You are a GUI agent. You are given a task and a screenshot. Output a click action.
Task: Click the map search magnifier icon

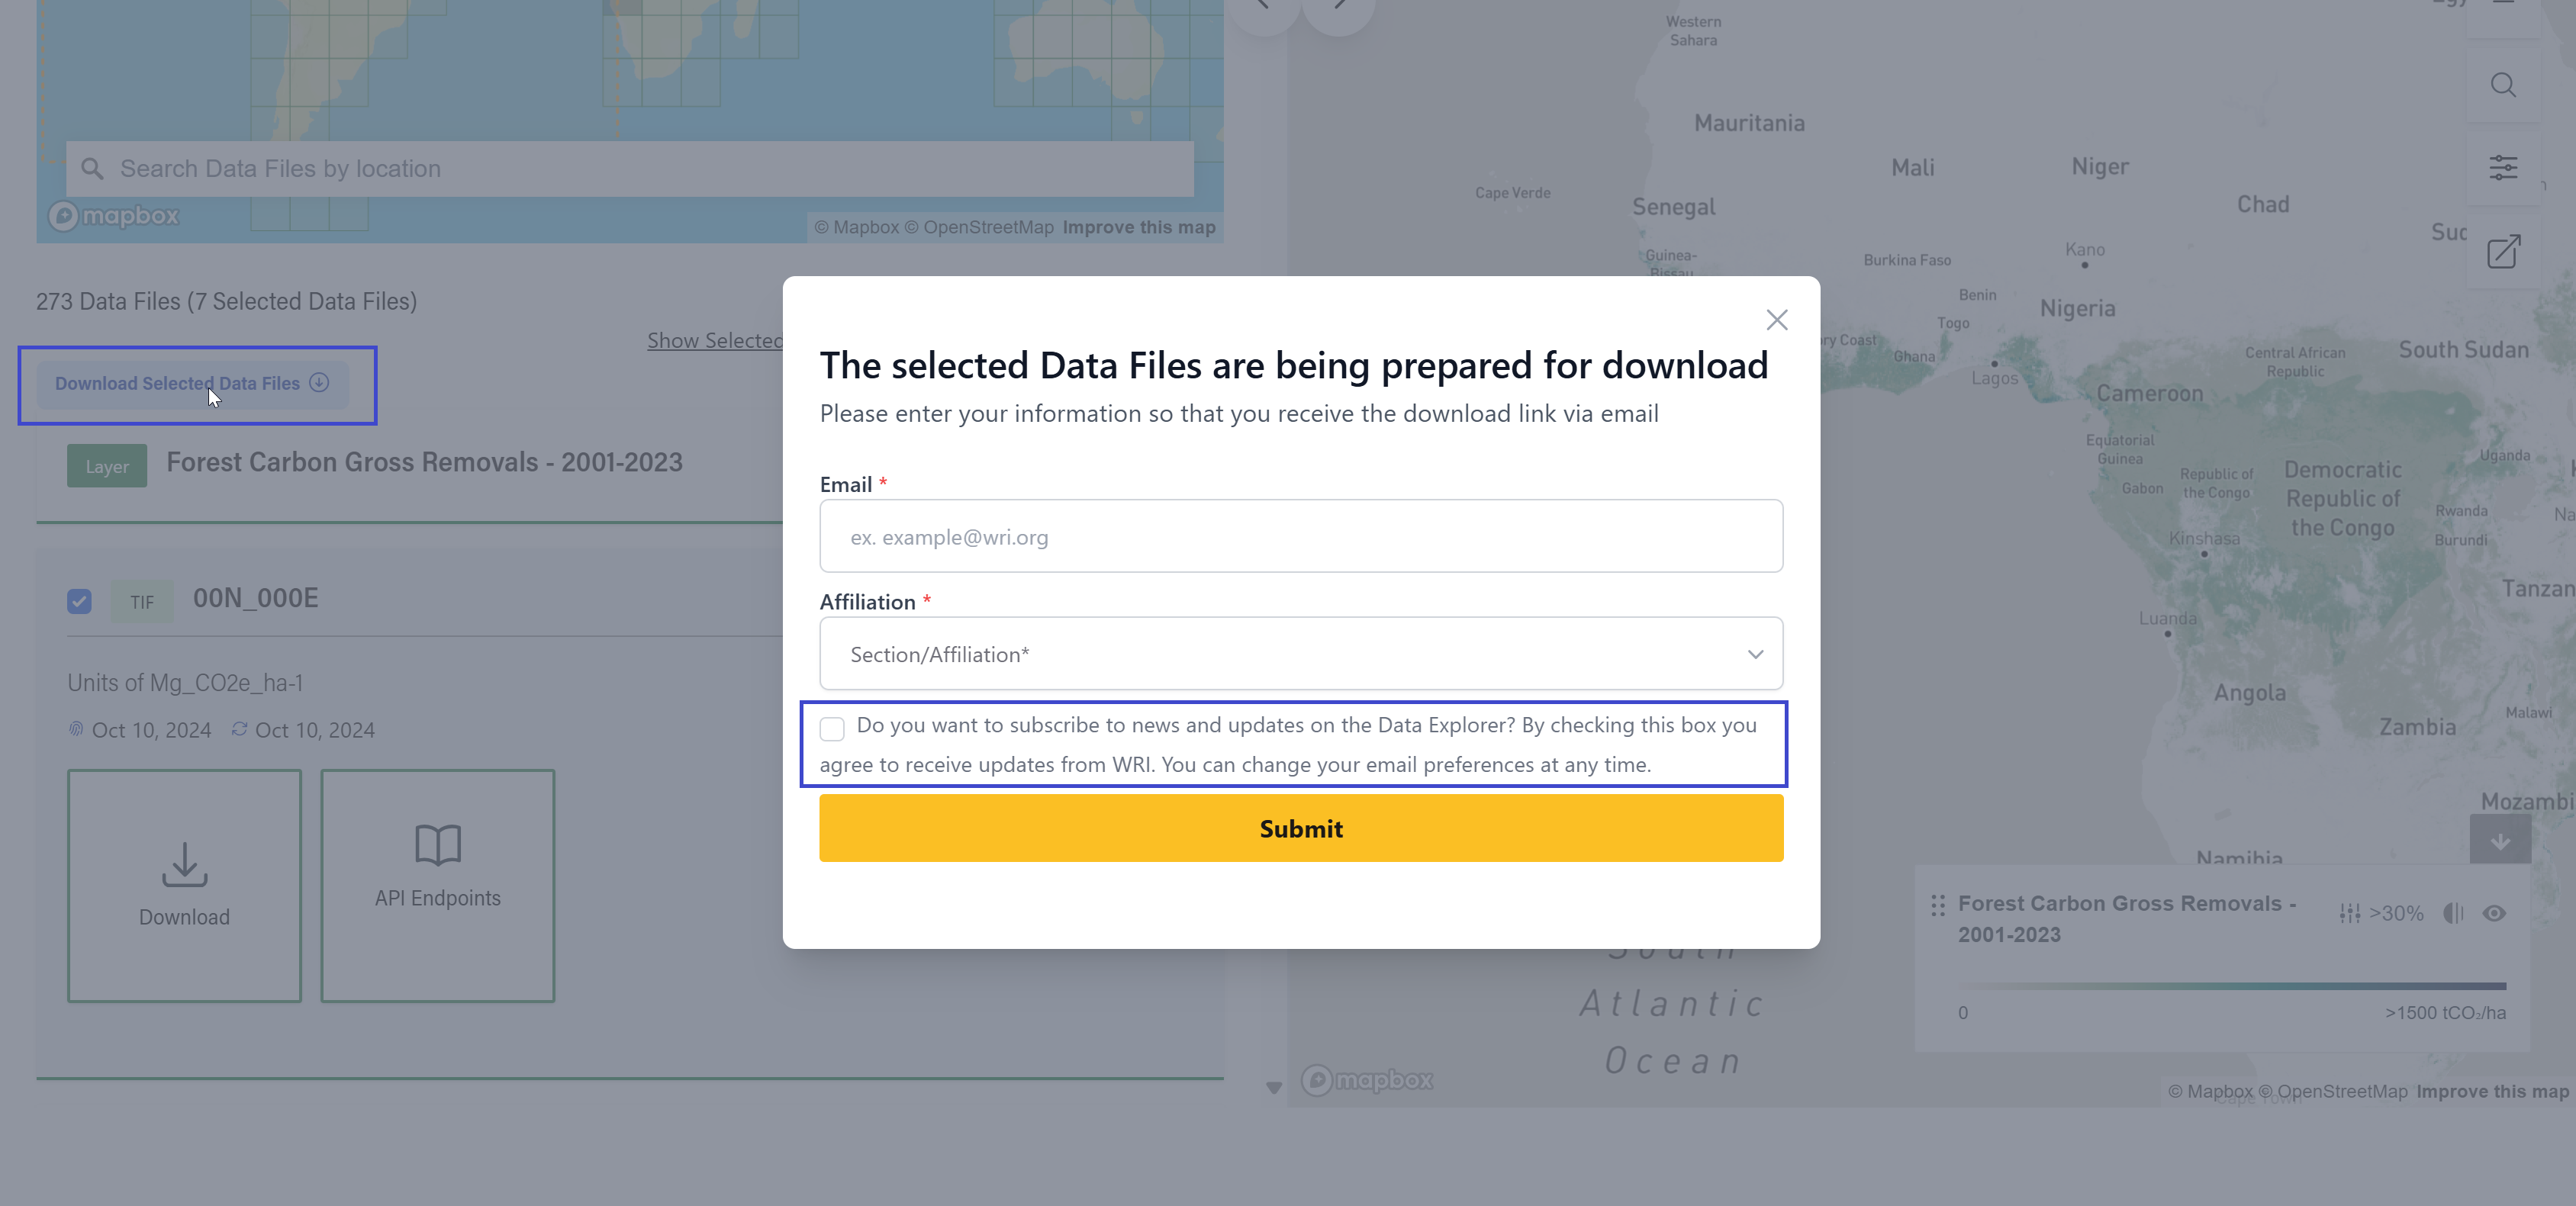click(2502, 85)
